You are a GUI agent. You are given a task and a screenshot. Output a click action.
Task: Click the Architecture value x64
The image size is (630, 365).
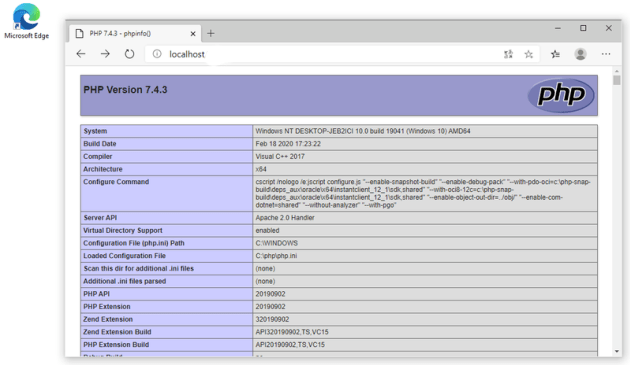(x=261, y=169)
